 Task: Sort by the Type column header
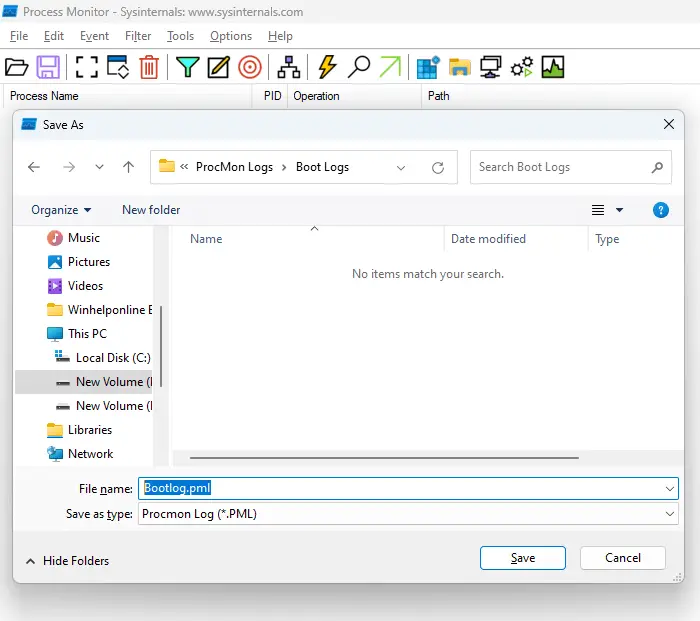pos(607,239)
